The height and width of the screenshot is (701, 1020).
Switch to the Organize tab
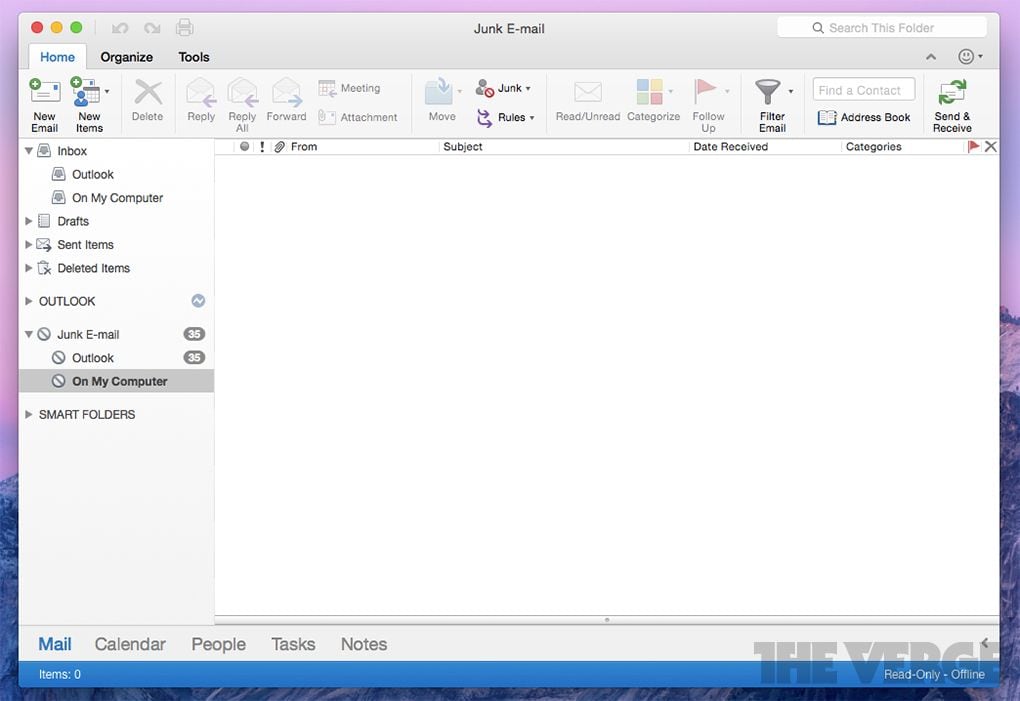pos(127,57)
